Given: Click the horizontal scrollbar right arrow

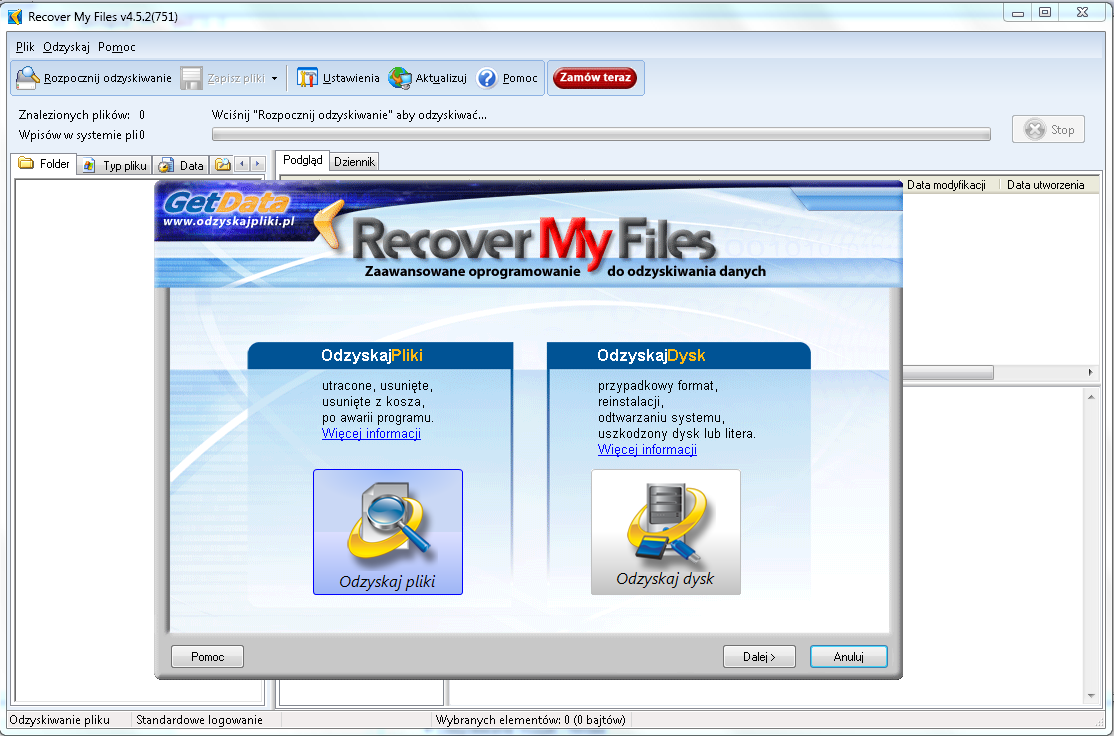Looking at the screenshot, I should pos(1091,373).
